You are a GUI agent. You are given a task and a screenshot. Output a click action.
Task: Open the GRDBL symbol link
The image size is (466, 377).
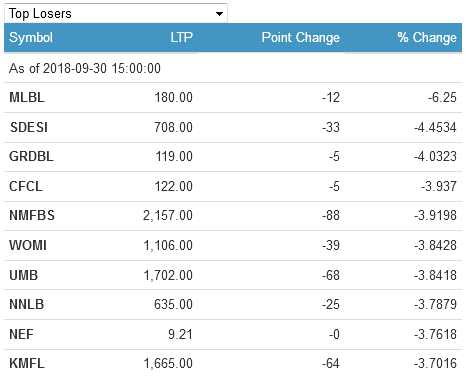click(x=31, y=156)
